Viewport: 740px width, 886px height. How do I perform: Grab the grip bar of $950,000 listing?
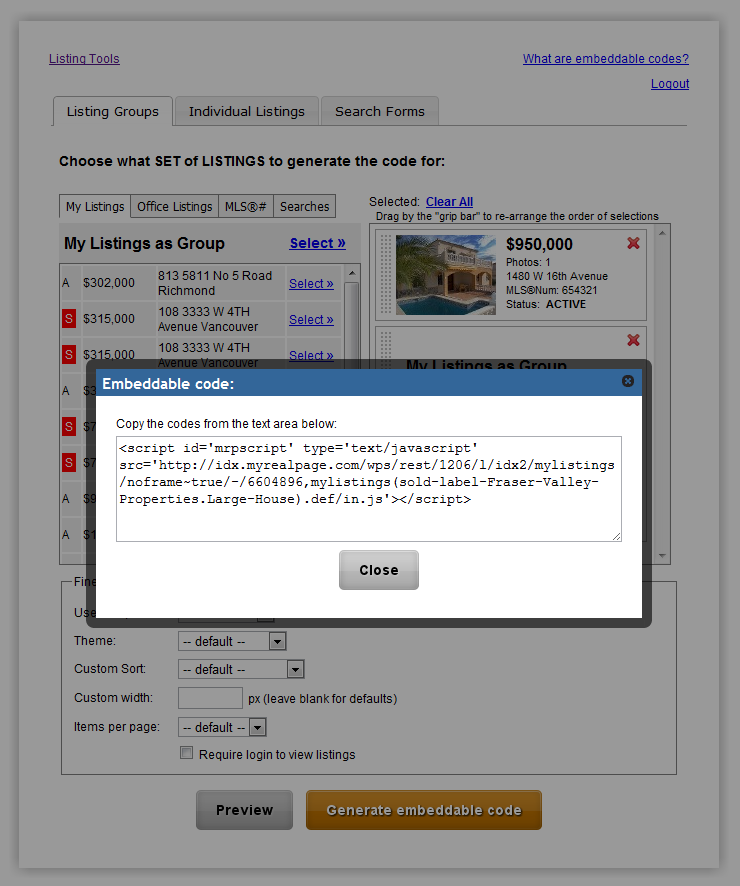pyautogui.click(x=386, y=274)
